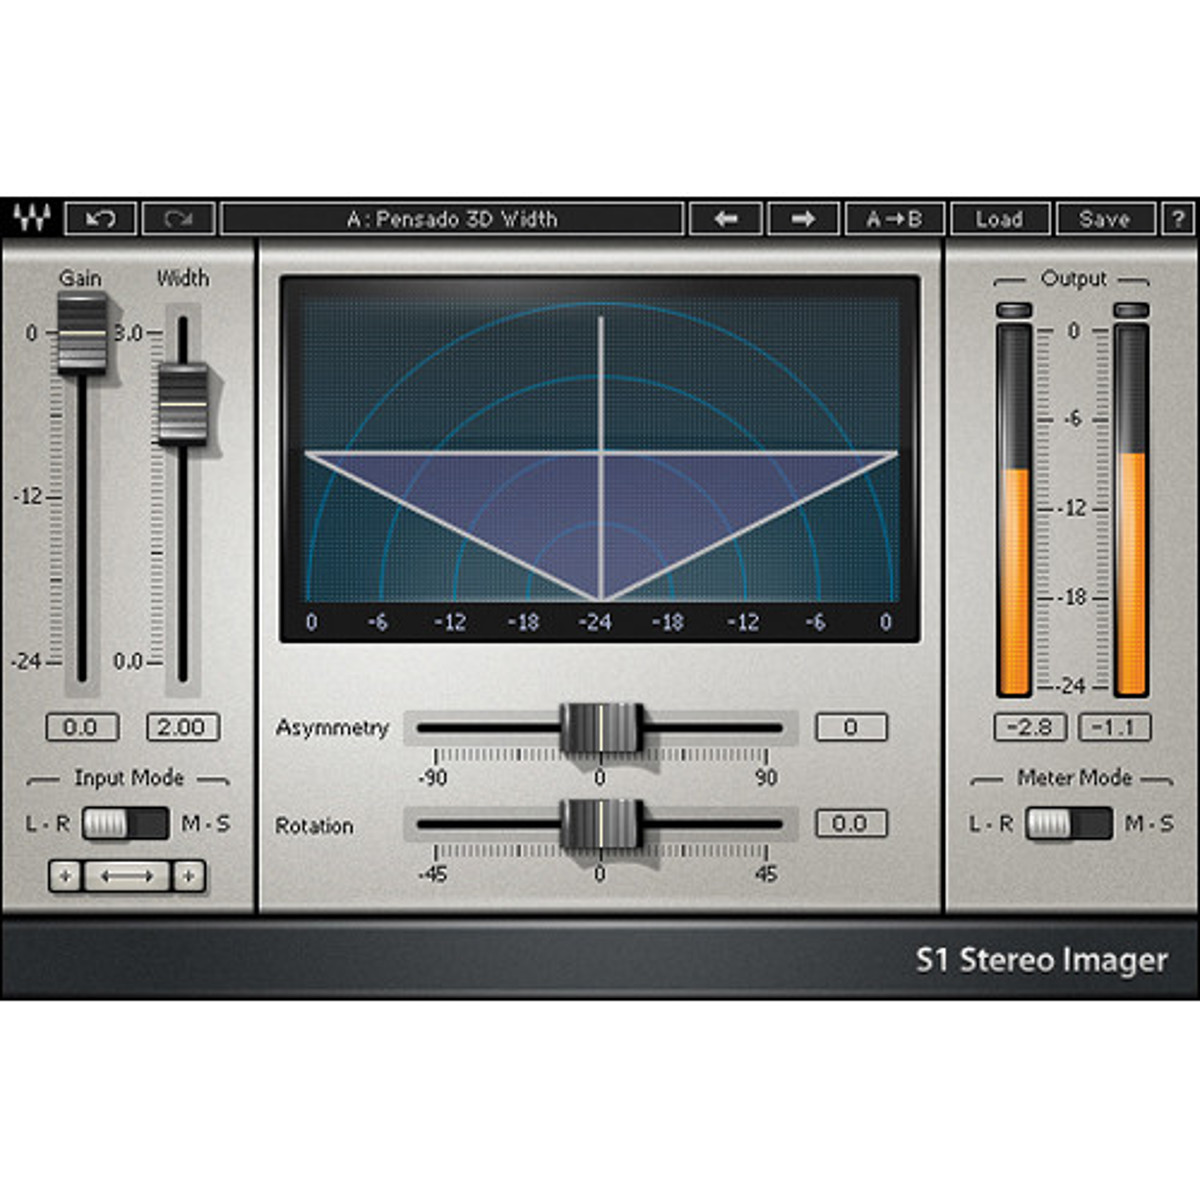Open the preset menu 'A: Pensado 3D Width'
This screenshot has height=1200, width=1200.
[452, 218]
